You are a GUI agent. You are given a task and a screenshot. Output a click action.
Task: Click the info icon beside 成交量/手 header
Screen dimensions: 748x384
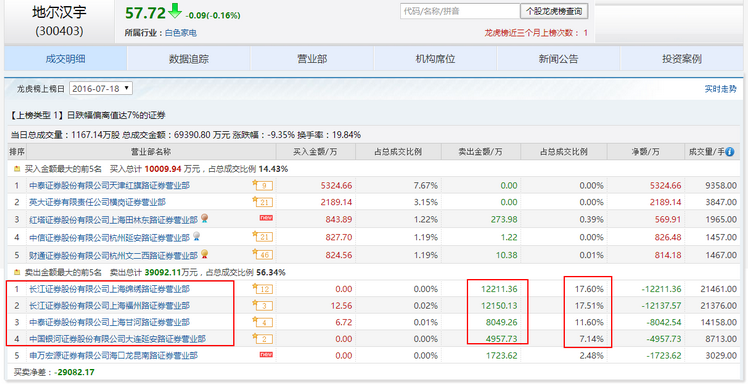click(730, 152)
